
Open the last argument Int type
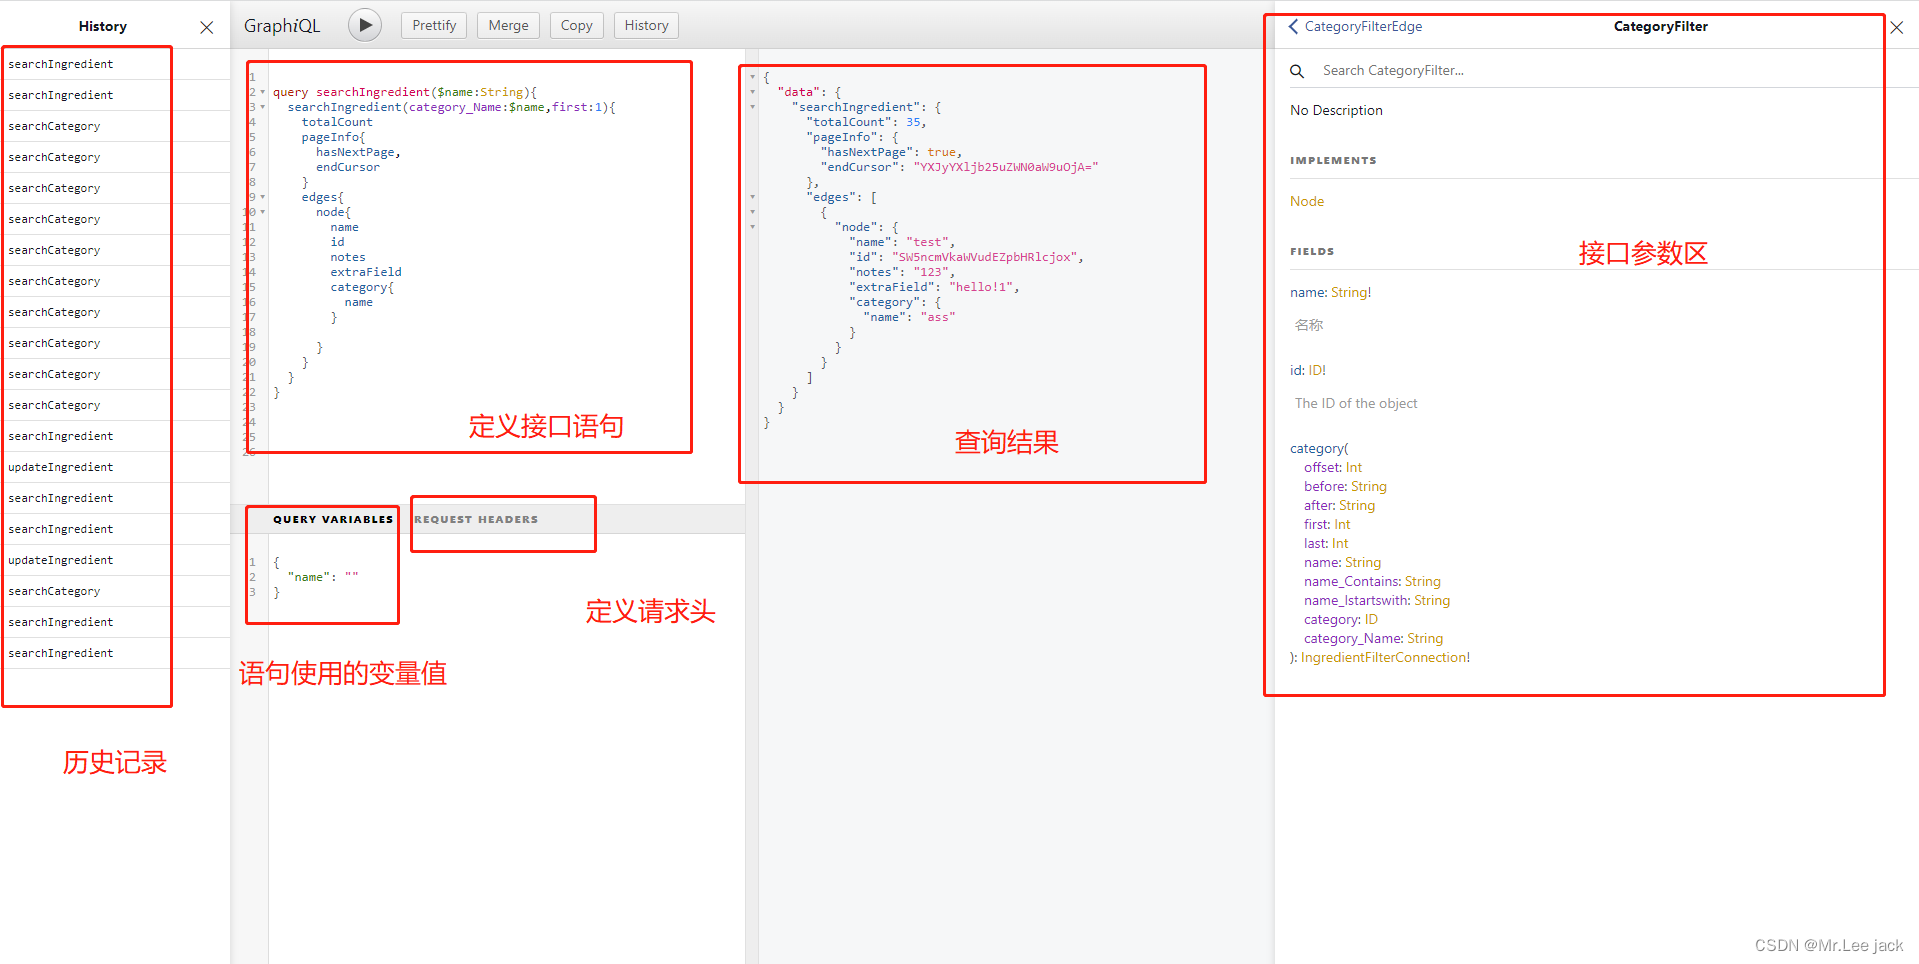tap(1340, 543)
